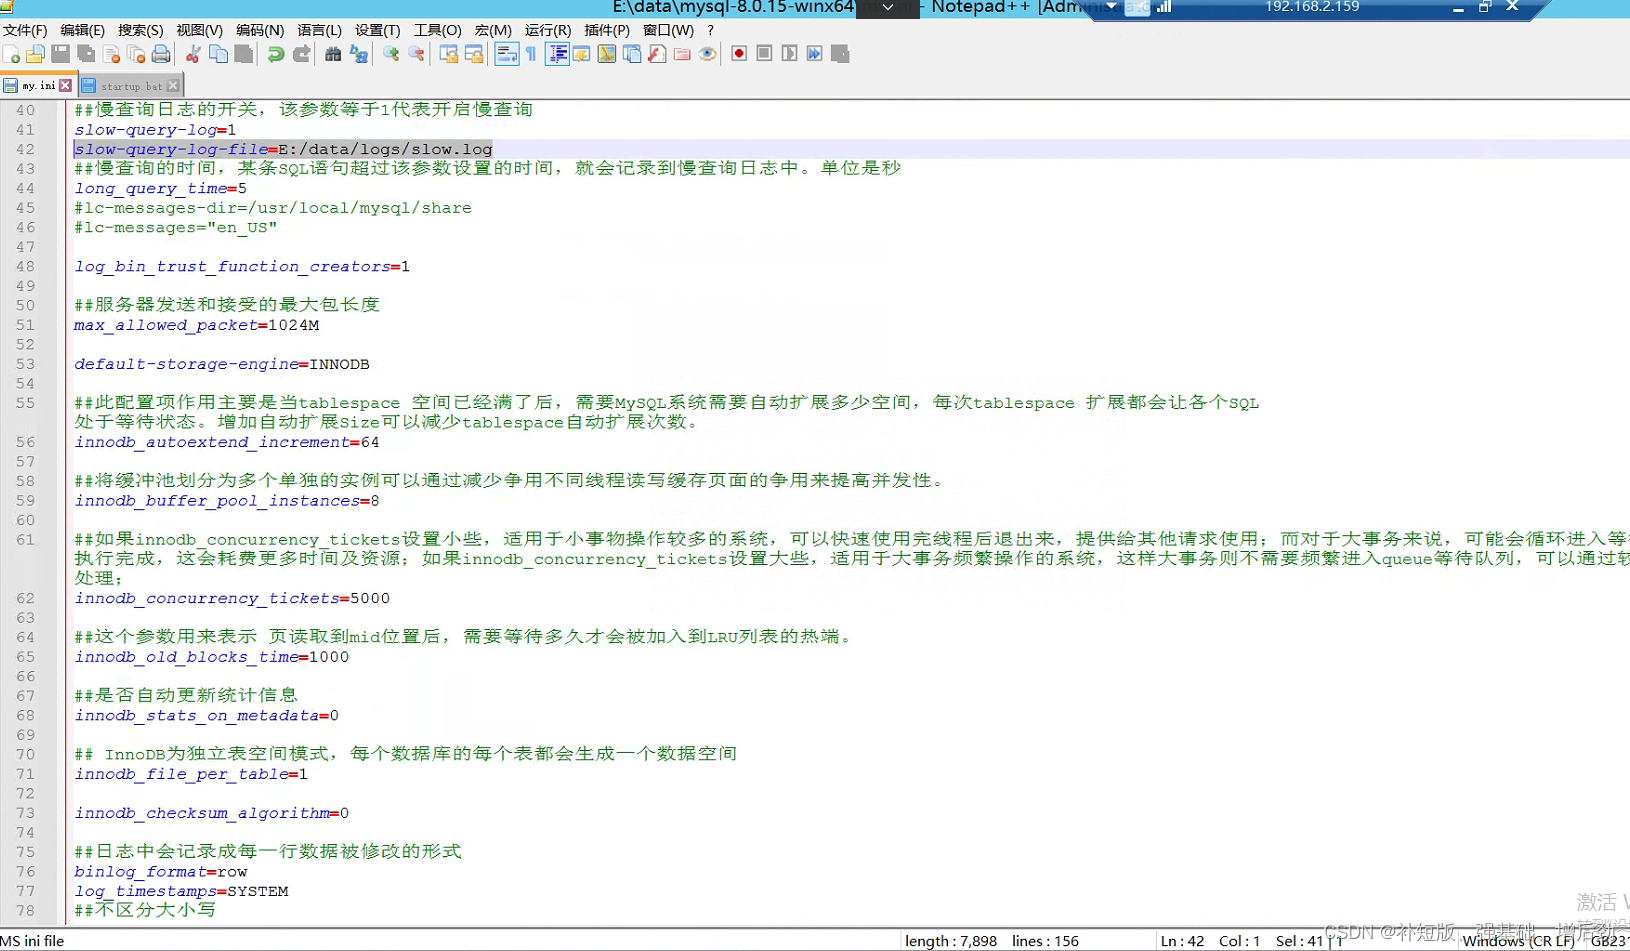The image size is (1630, 951).
Task: Toggle synchronized horizontal scrolling
Action: coord(474,54)
